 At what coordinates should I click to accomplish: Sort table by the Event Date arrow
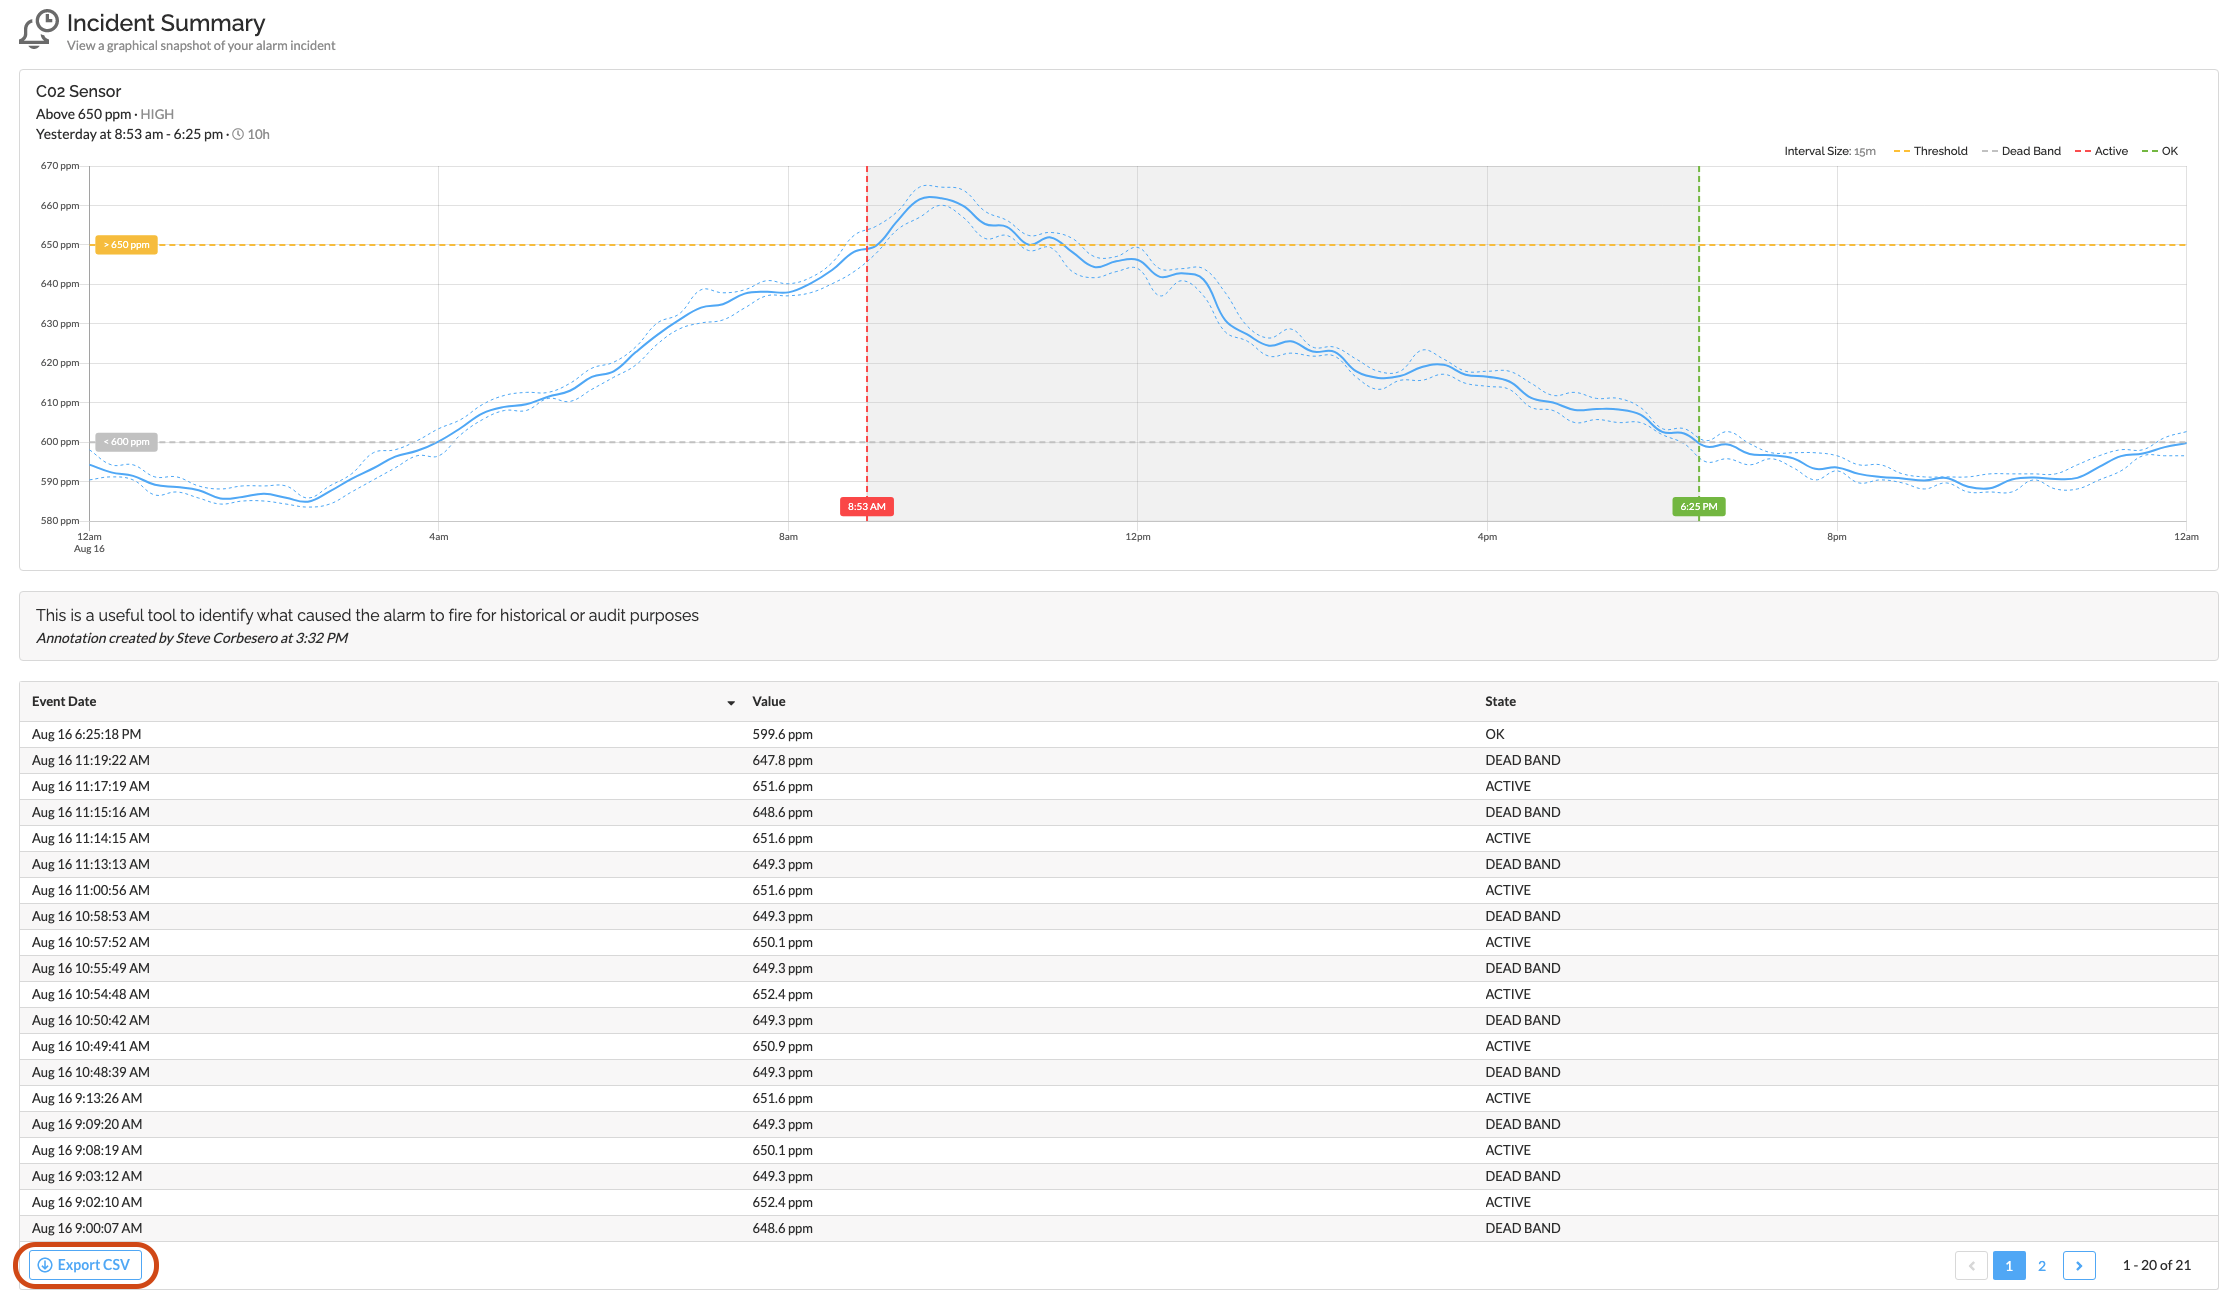pos(731,703)
